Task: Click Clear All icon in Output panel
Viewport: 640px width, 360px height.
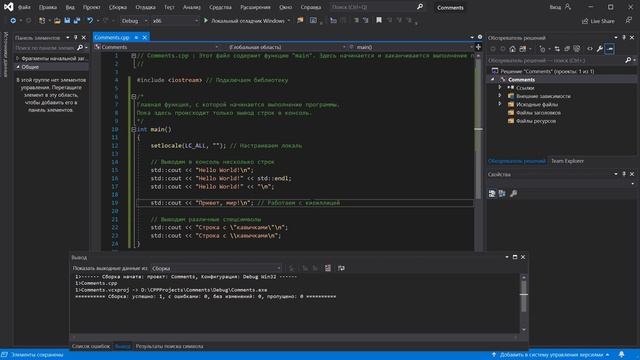Action: point(328,268)
